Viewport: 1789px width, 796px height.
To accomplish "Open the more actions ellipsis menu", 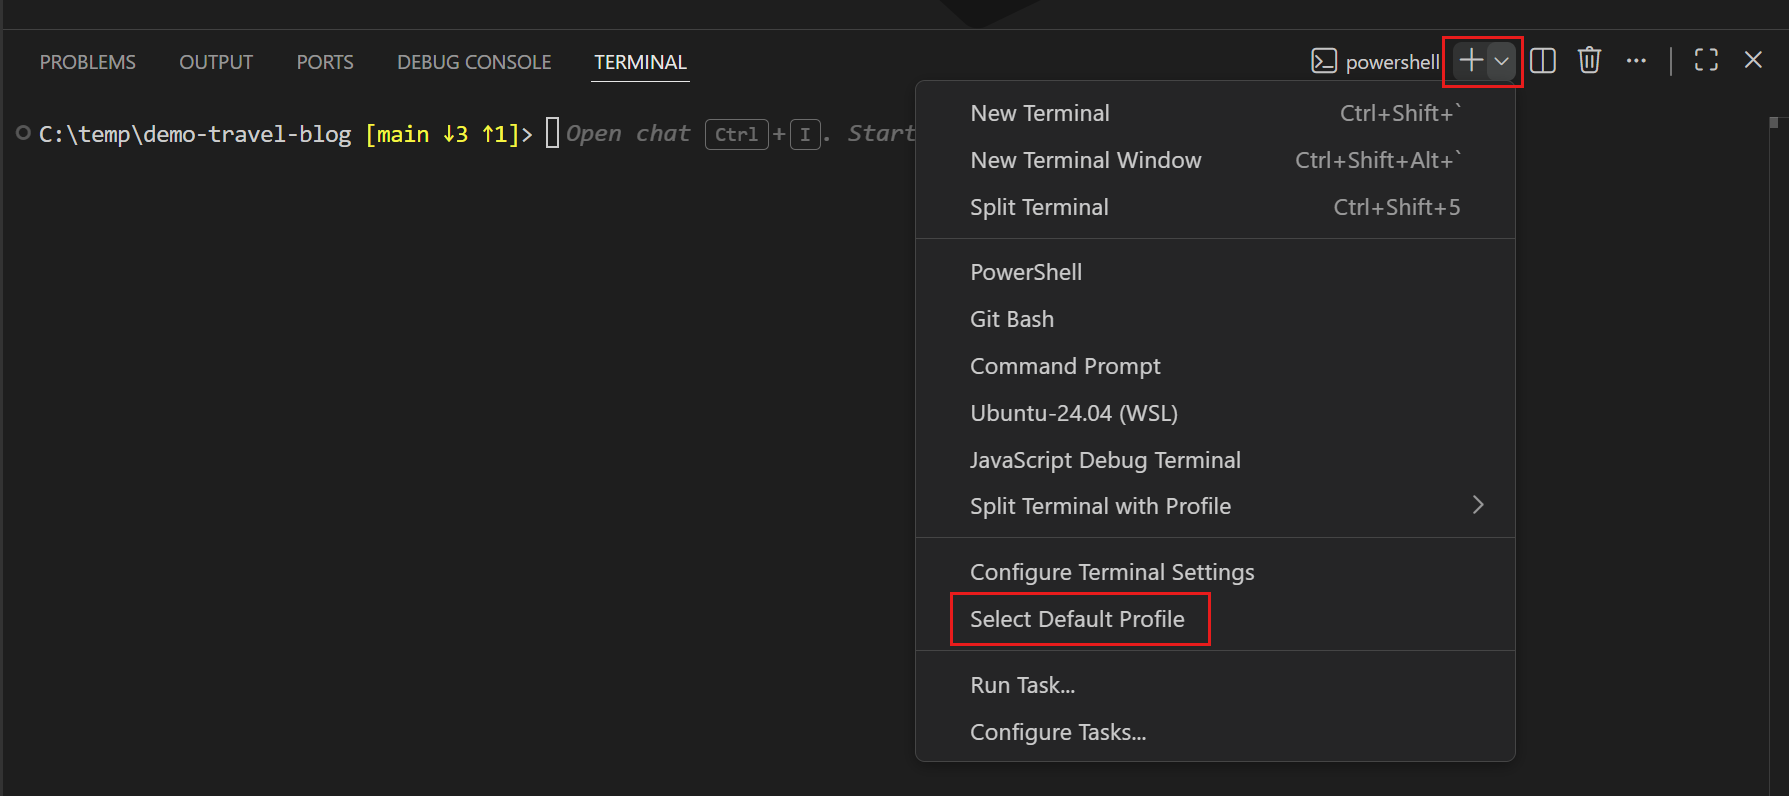I will (x=1636, y=61).
